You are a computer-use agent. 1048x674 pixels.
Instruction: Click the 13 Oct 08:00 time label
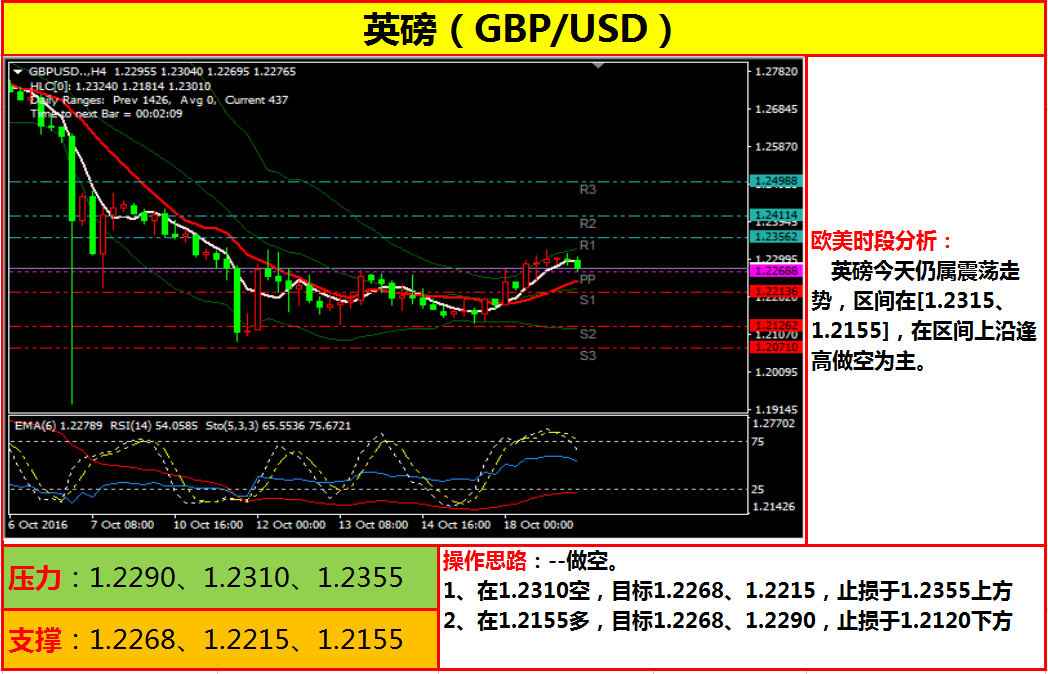374,525
